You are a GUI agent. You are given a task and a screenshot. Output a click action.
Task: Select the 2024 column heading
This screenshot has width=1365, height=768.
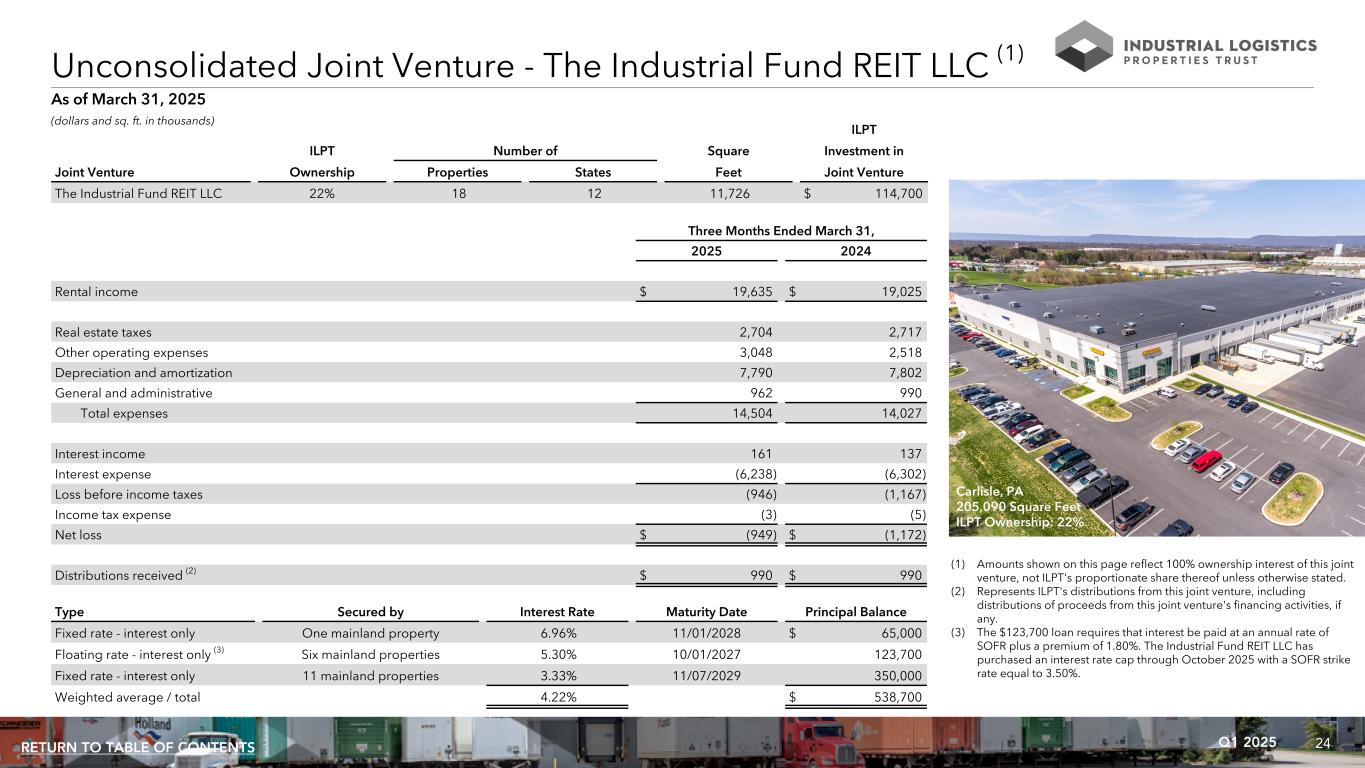(x=855, y=251)
